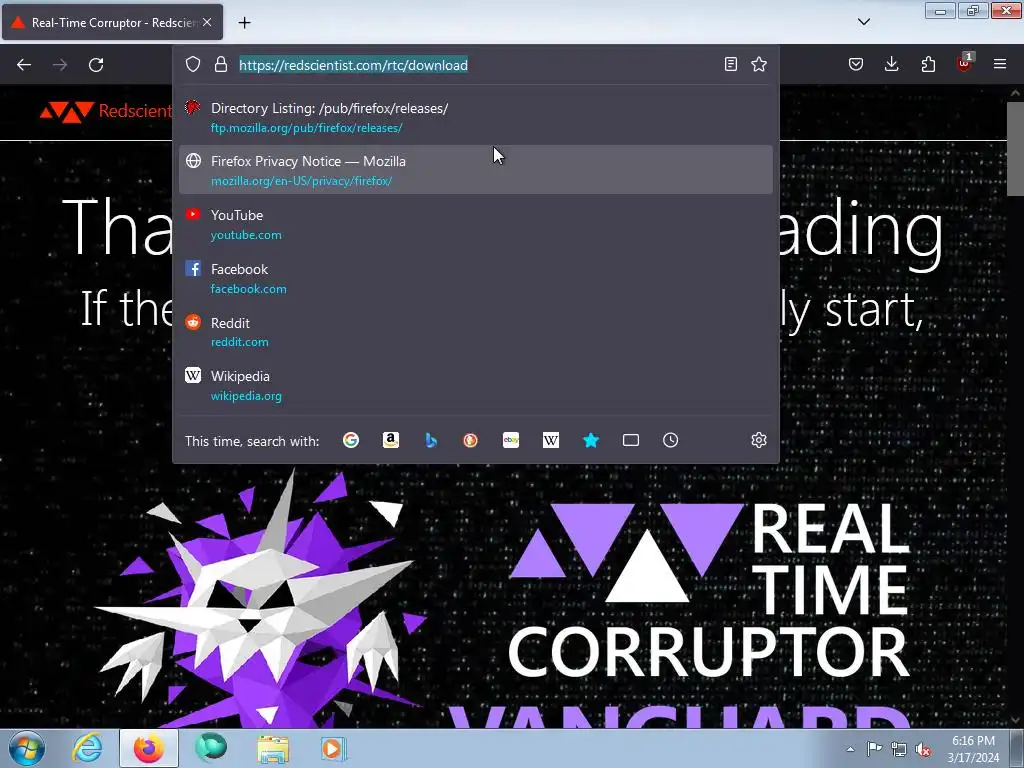Click the Firefox taskbar icon
This screenshot has height=768, width=1024.
(x=149, y=748)
